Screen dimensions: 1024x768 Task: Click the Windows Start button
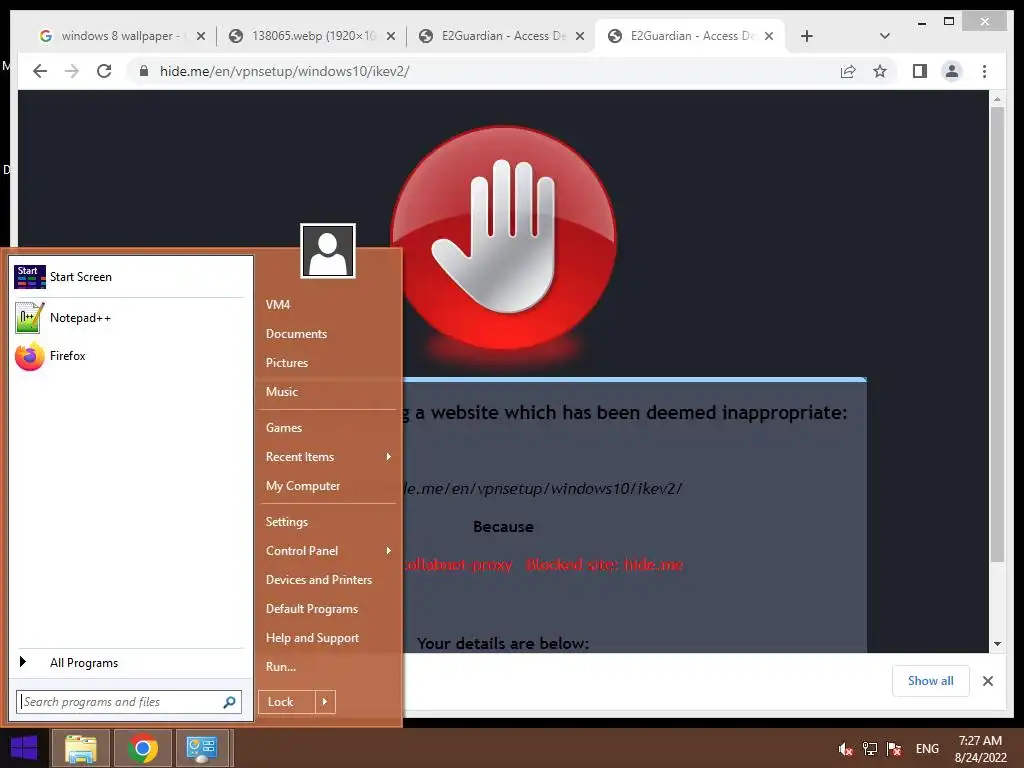(x=24, y=748)
